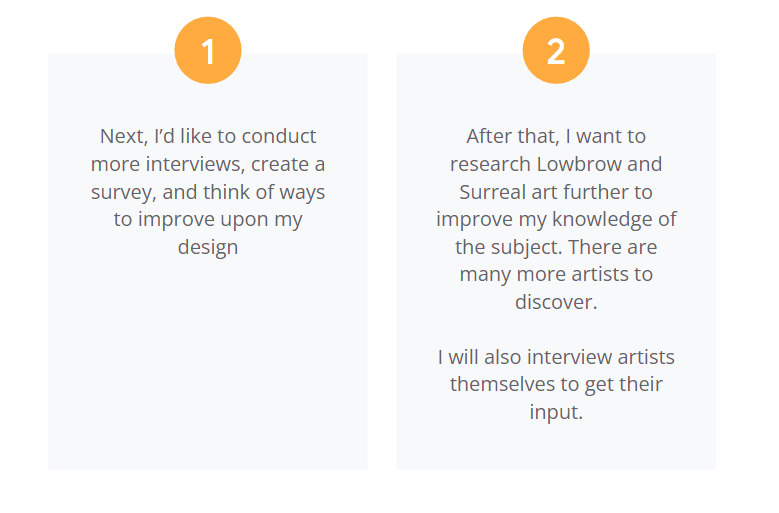The height and width of the screenshot is (513, 779).
Task: Click the word "input." in card two
Action: point(556,412)
